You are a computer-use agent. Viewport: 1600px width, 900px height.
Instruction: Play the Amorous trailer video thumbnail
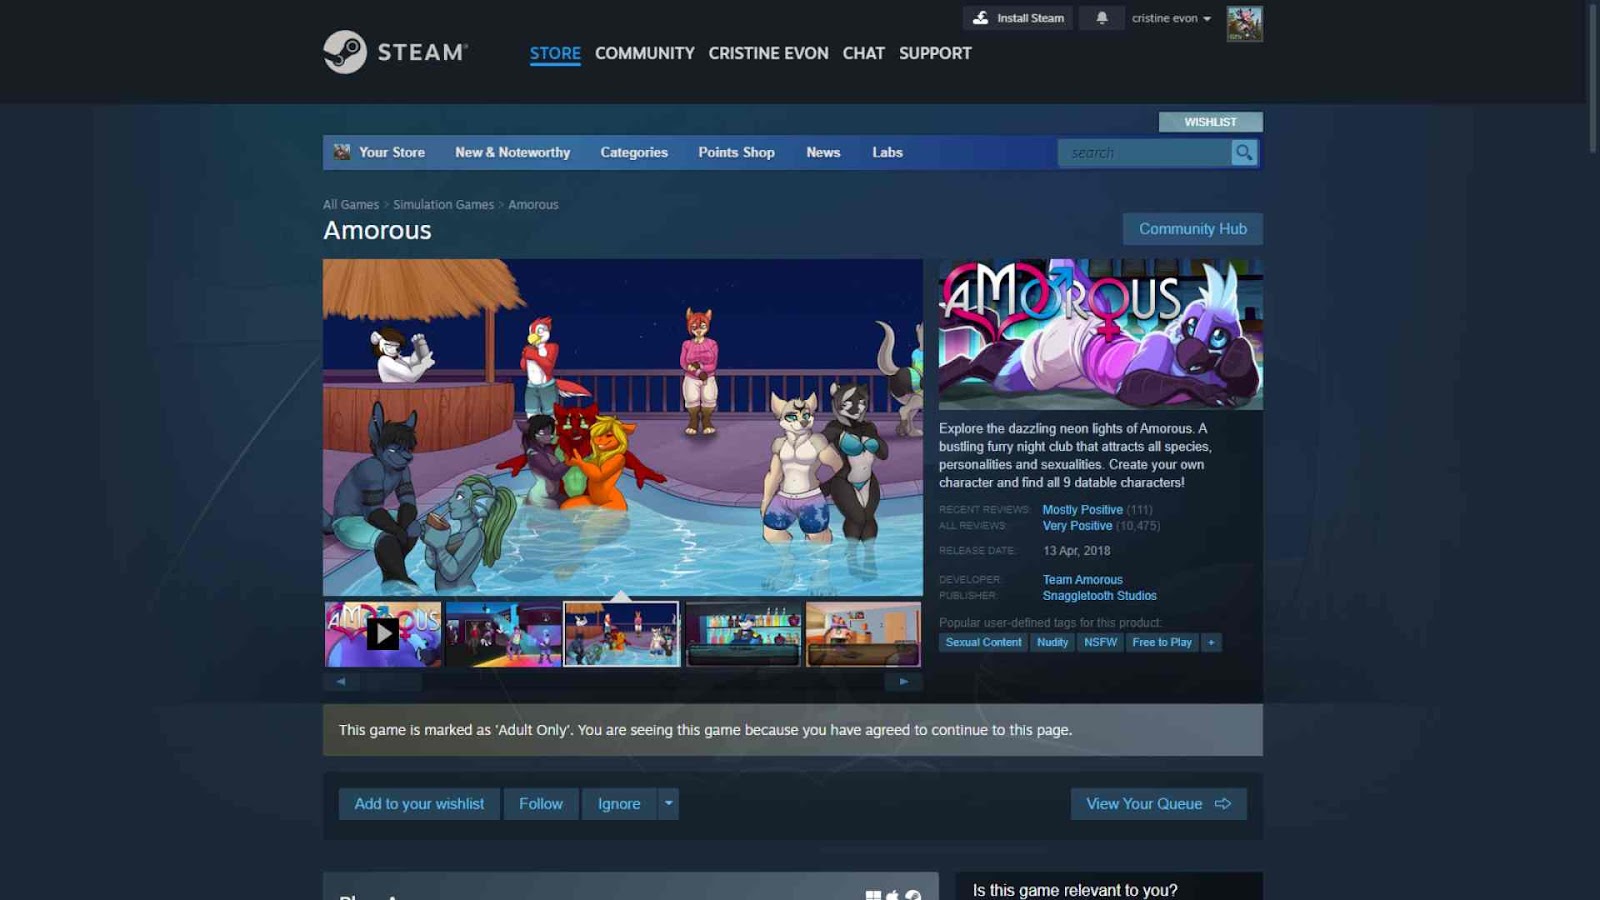click(x=383, y=634)
